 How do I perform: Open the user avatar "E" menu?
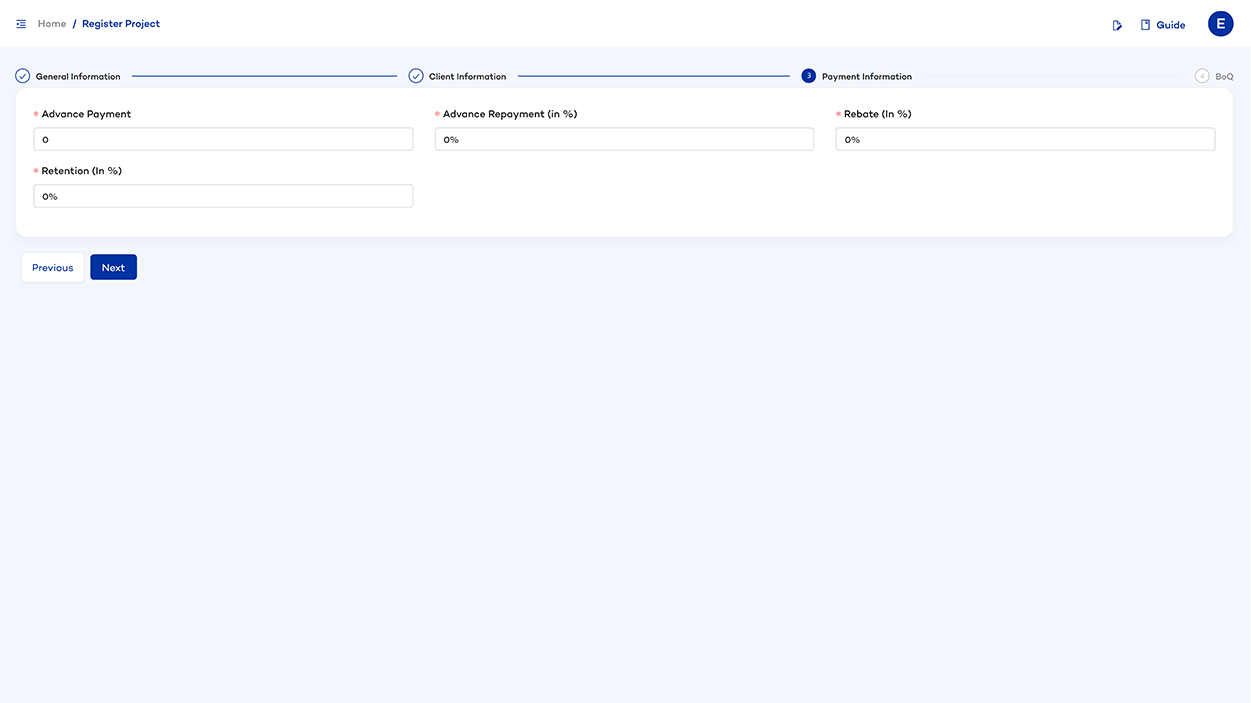1220,24
